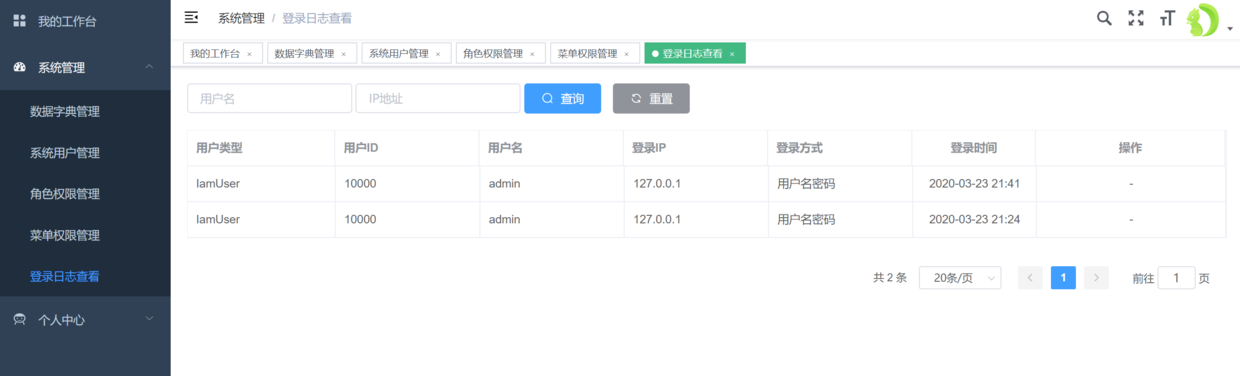Click the blue 查询 button
Image resolution: width=1240 pixels, height=376 pixels.
tap(563, 98)
